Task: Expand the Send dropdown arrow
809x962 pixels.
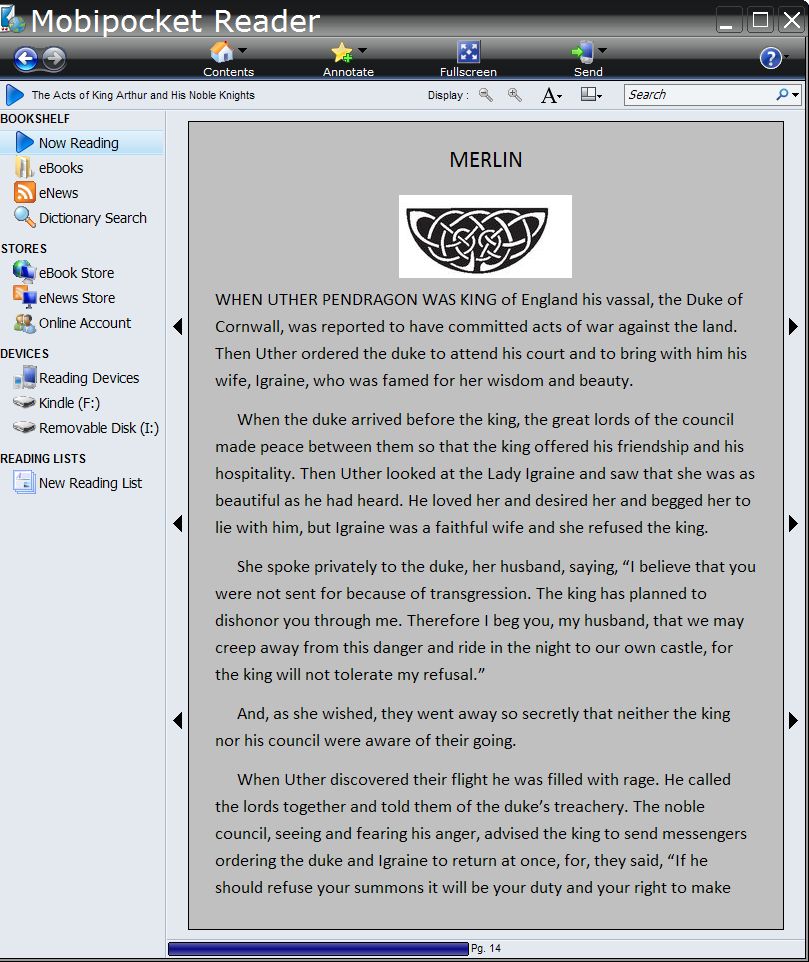Action: tap(602, 50)
